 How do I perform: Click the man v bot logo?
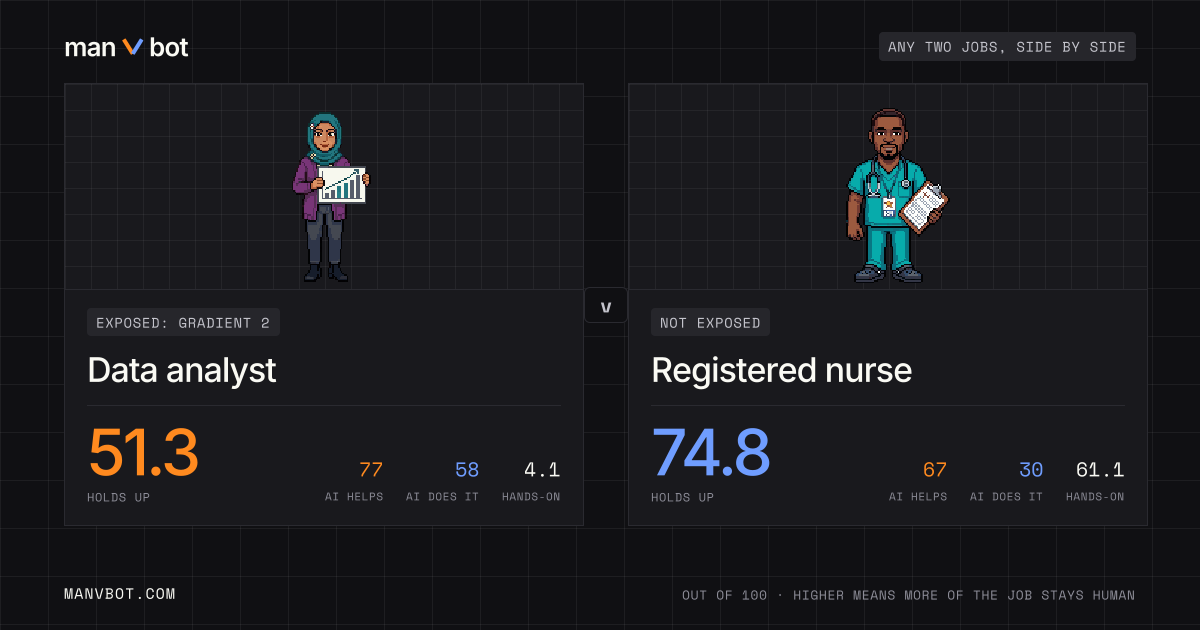[127, 47]
